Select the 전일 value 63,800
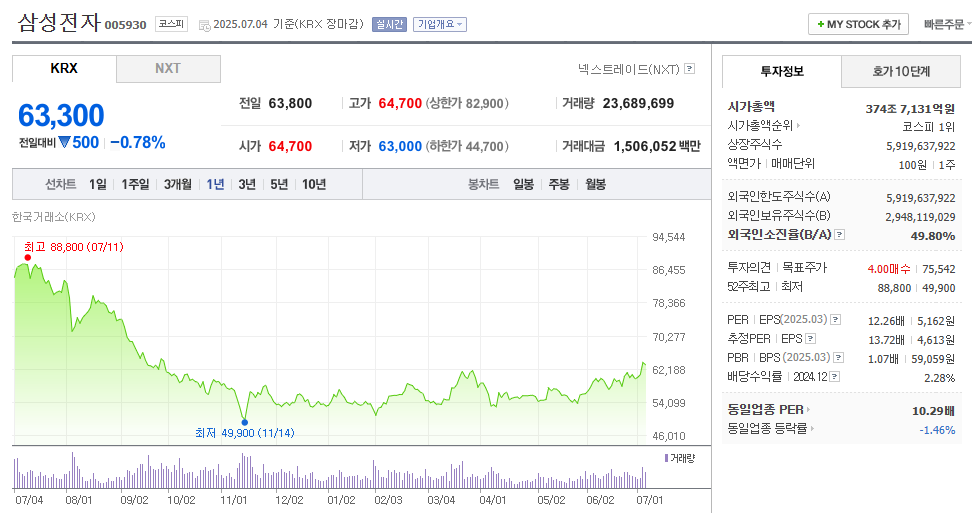 point(290,103)
